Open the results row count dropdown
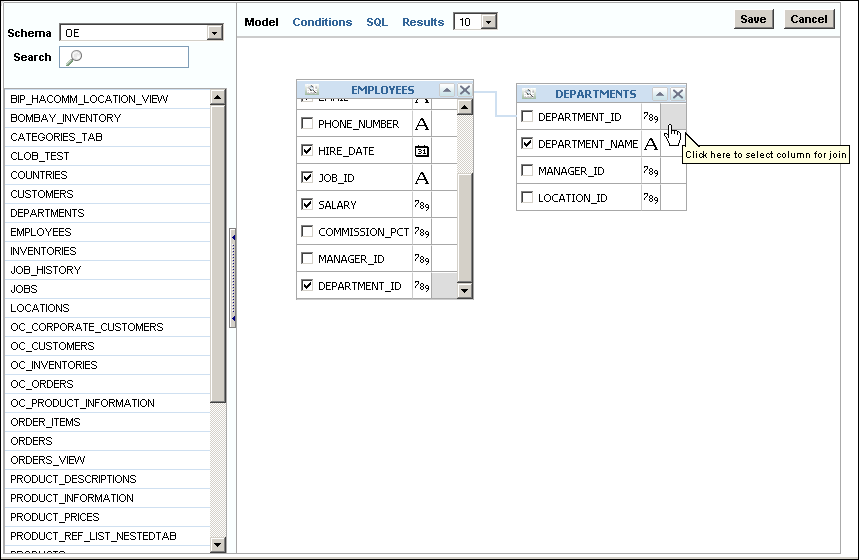859x560 pixels. pyautogui.click(x=489, y=22)
